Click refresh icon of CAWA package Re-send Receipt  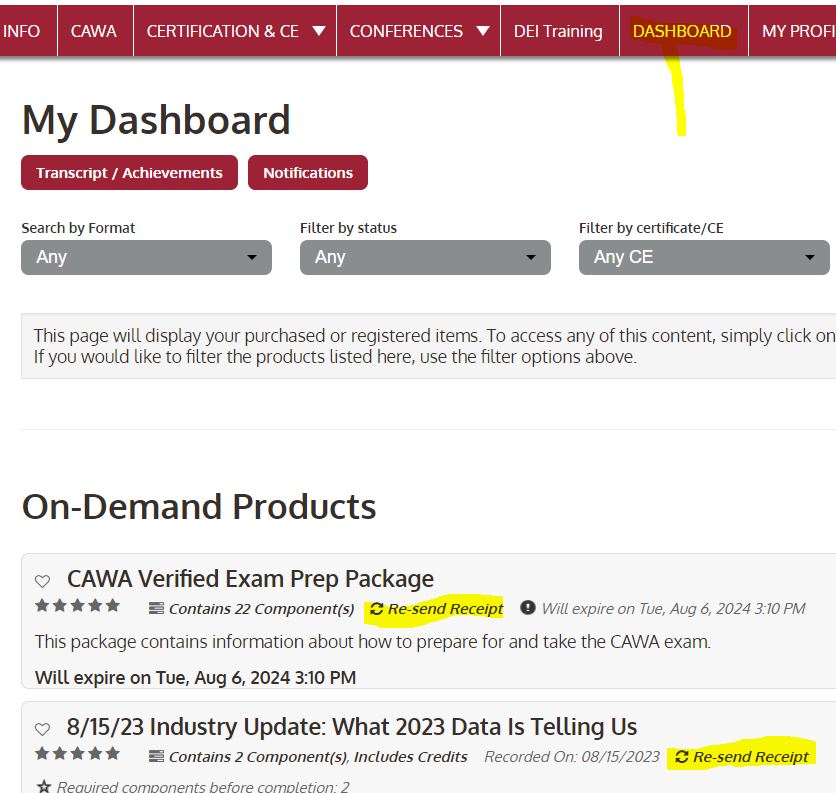point(376,608)
